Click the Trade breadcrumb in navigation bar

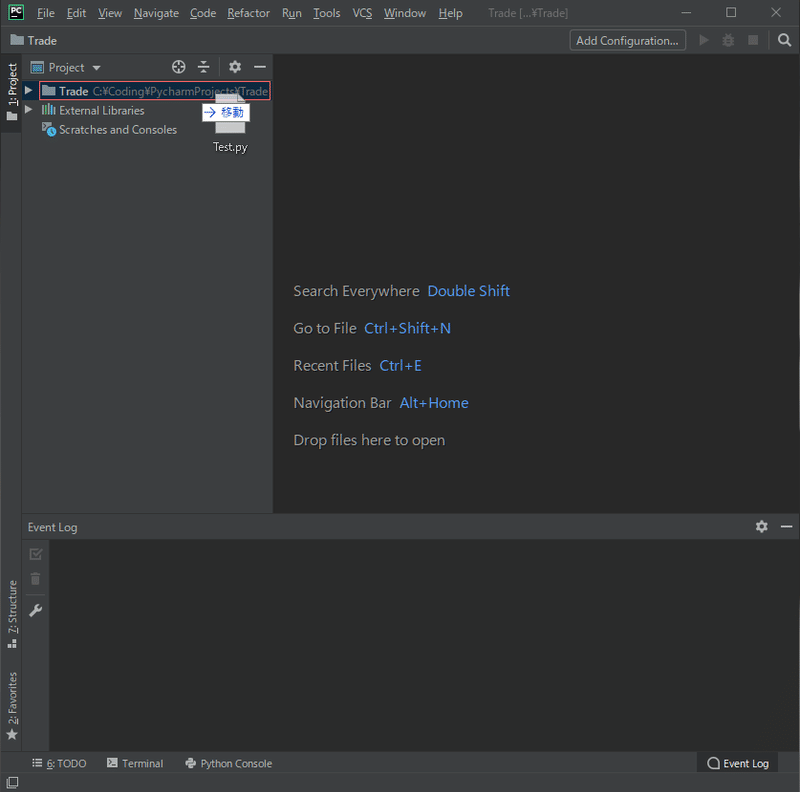[34, 40]
